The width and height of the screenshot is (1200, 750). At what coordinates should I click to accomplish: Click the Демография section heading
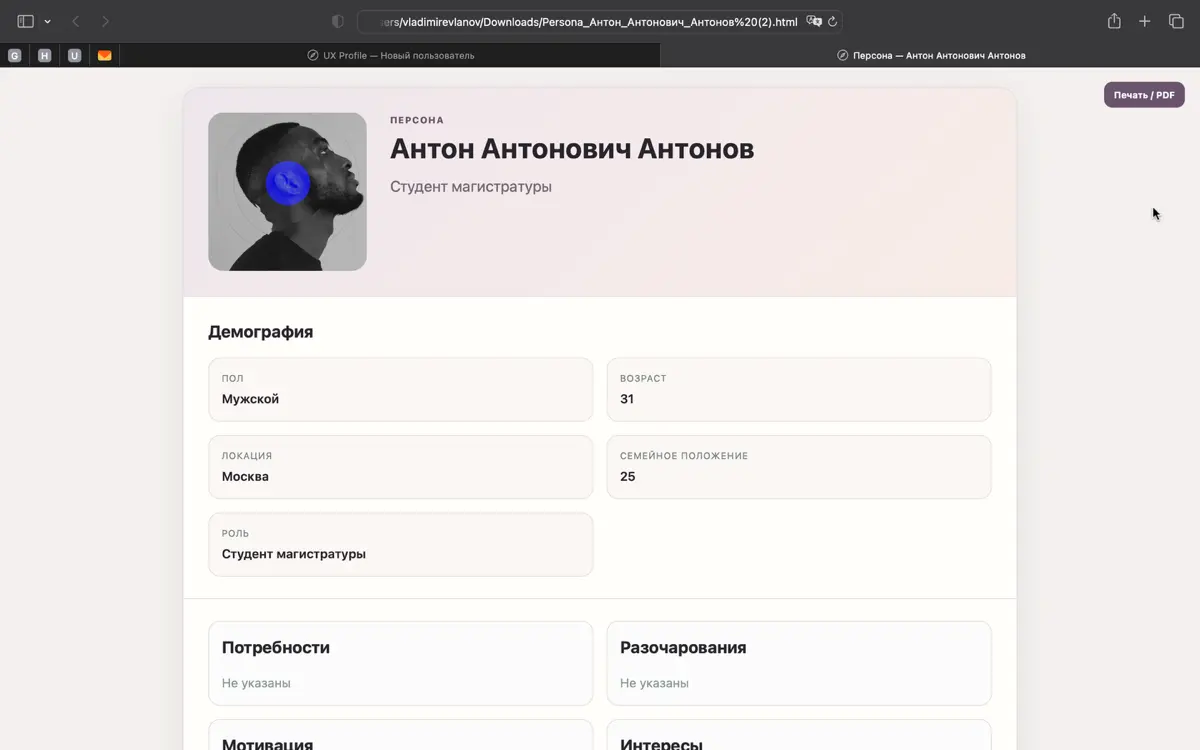260,332
